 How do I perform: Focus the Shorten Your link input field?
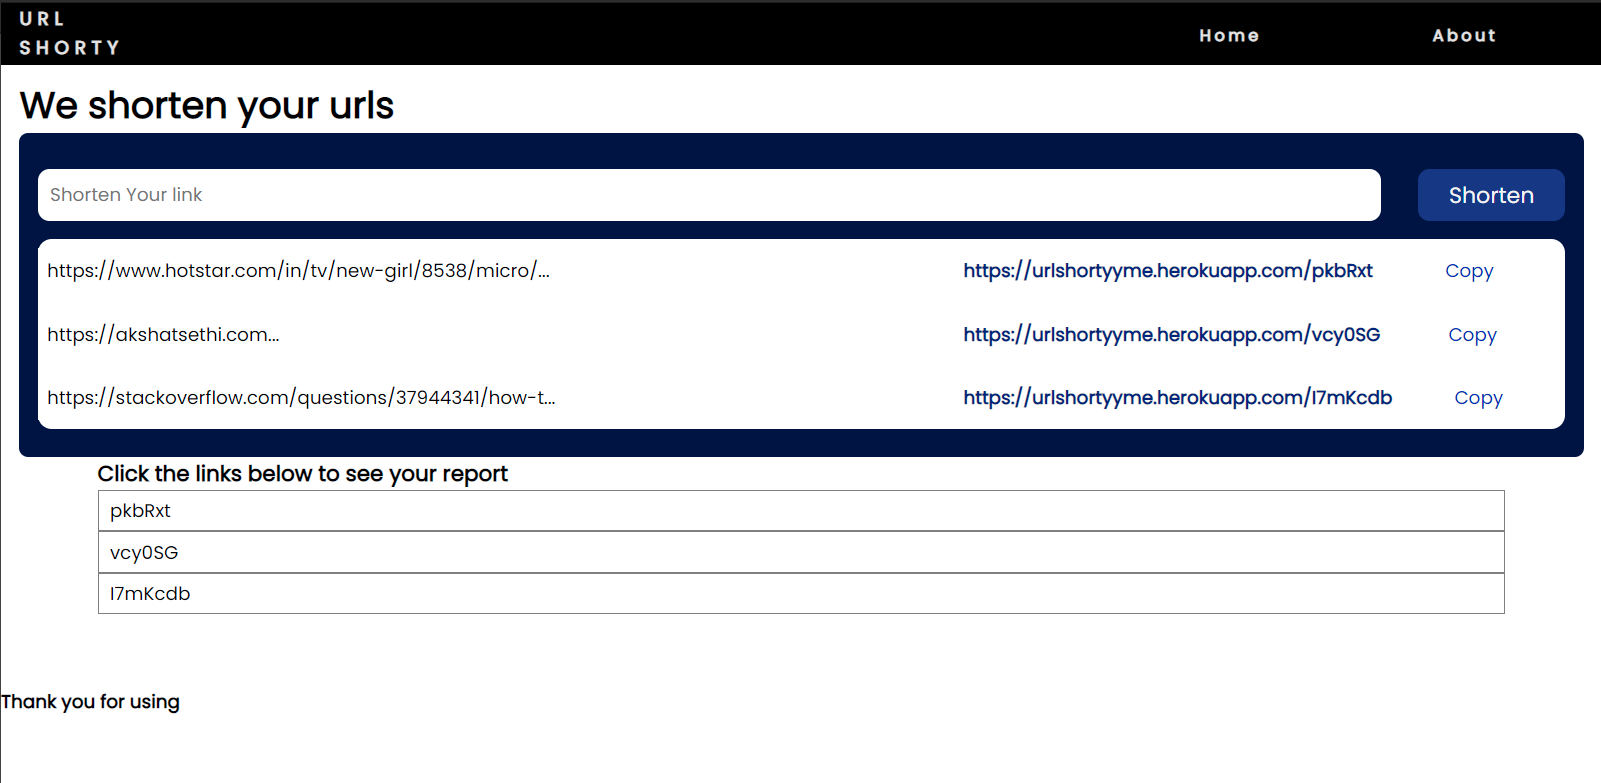pyautogui.click(x=709, y=195)
